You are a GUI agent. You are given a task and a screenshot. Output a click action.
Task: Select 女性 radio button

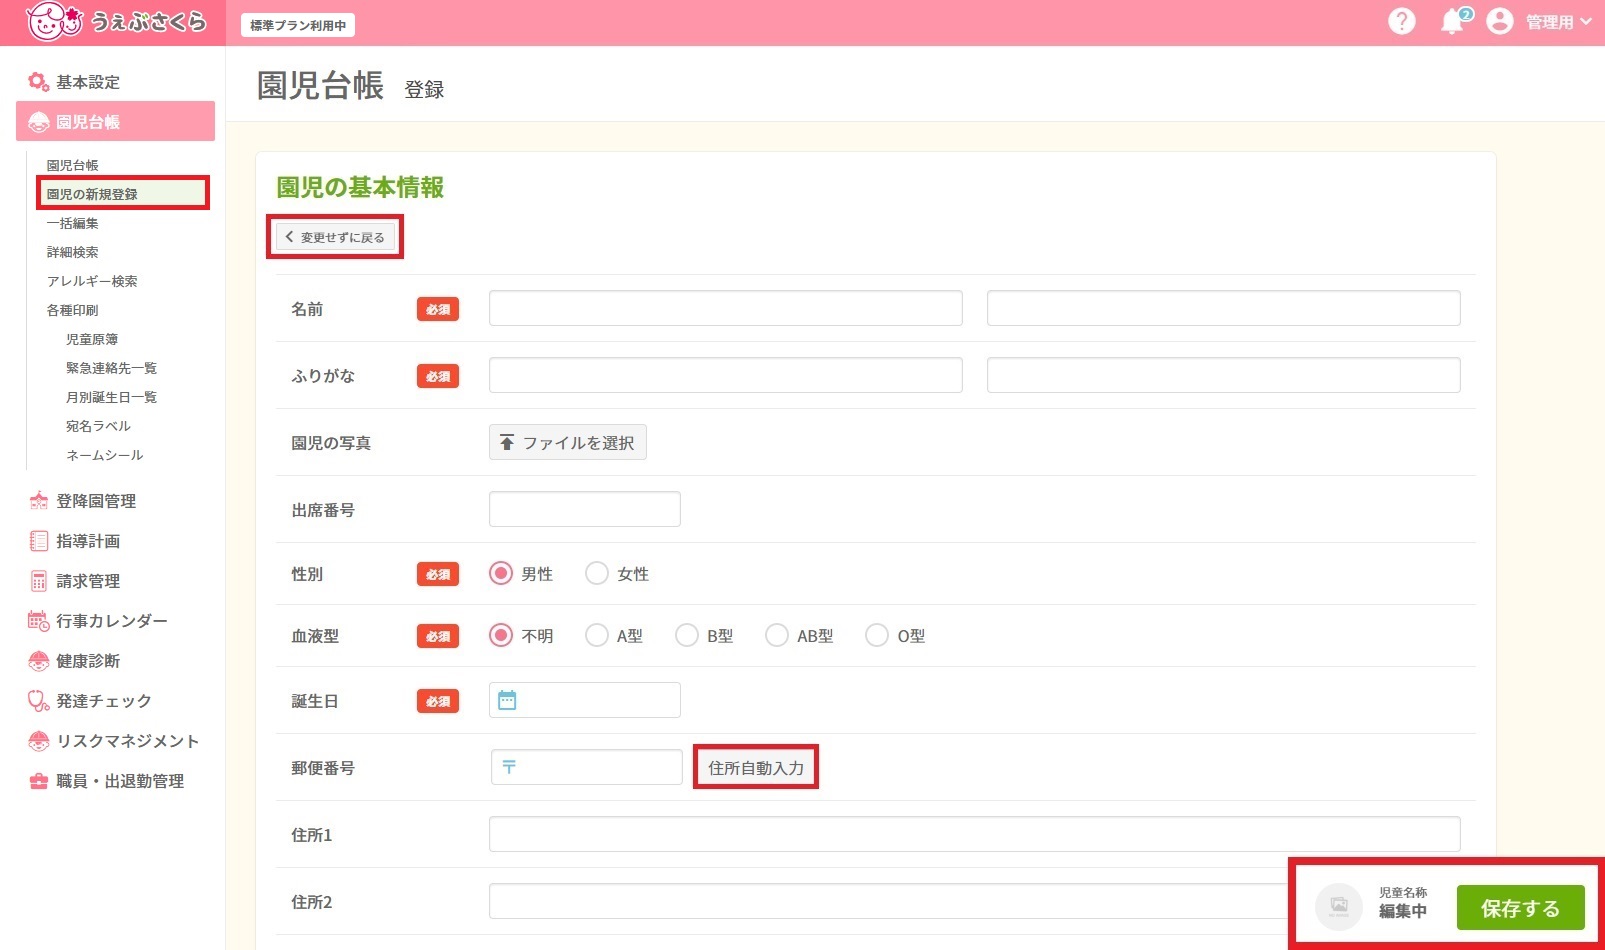pyautogui.click(x=597, y=573)
